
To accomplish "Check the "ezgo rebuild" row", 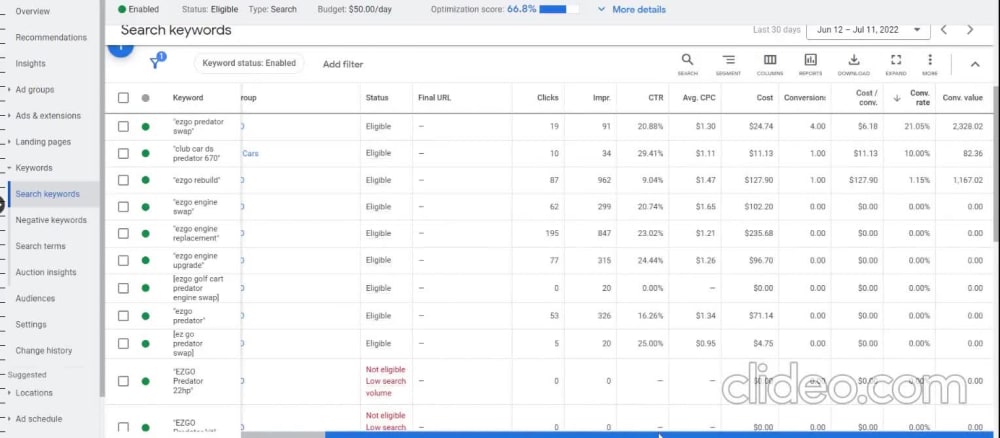I will 123,180.
